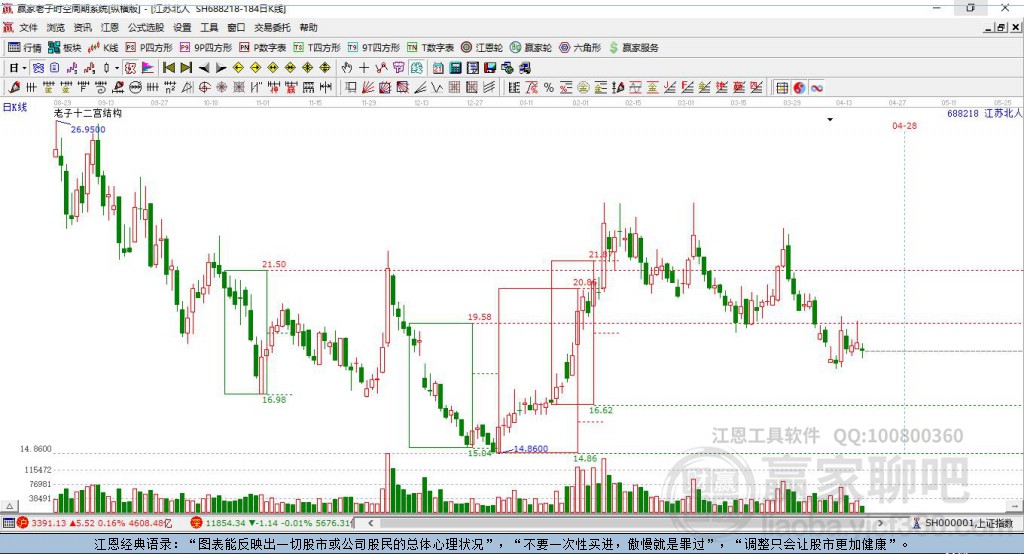
Task: Click the circled target crosshair icon
Action: tap(204, 88)
